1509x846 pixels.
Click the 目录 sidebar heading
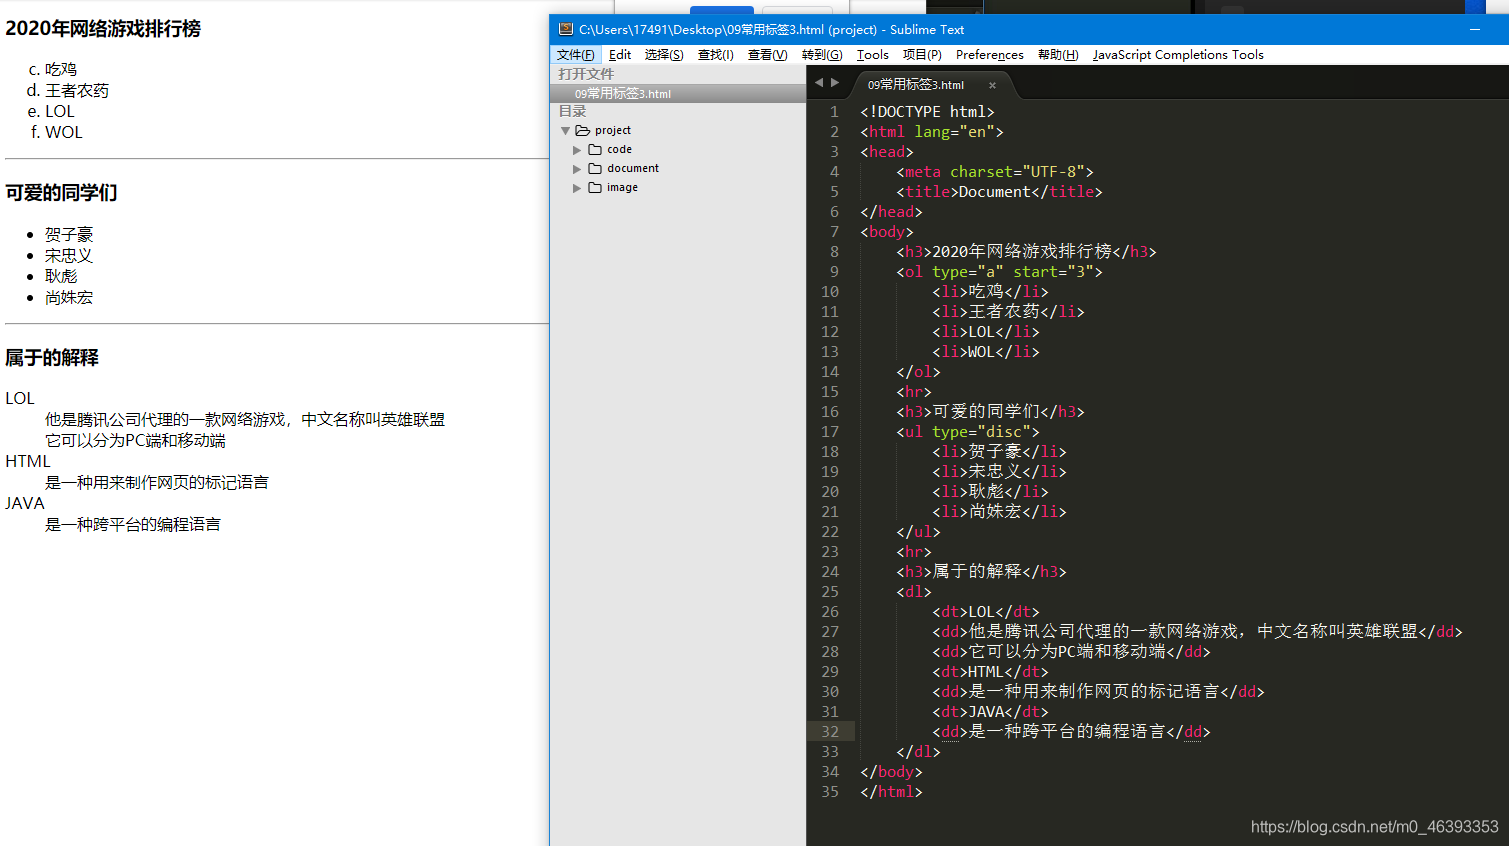point(573,111)
